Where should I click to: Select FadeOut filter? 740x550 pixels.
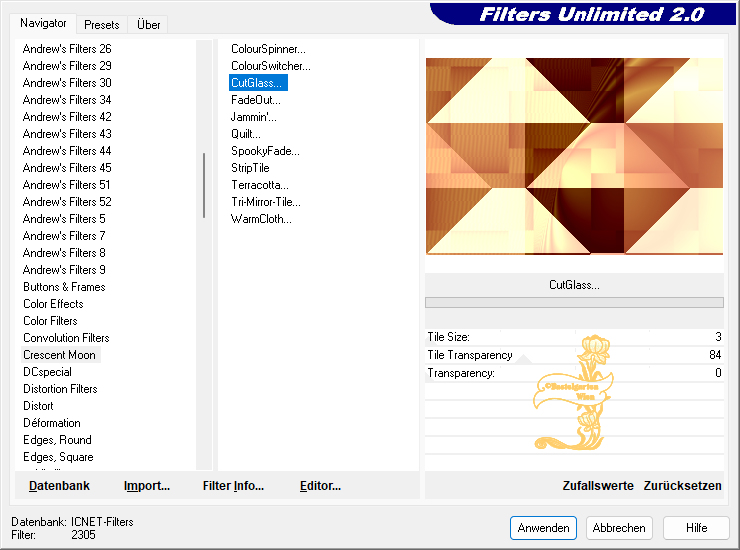pos(256,100)
